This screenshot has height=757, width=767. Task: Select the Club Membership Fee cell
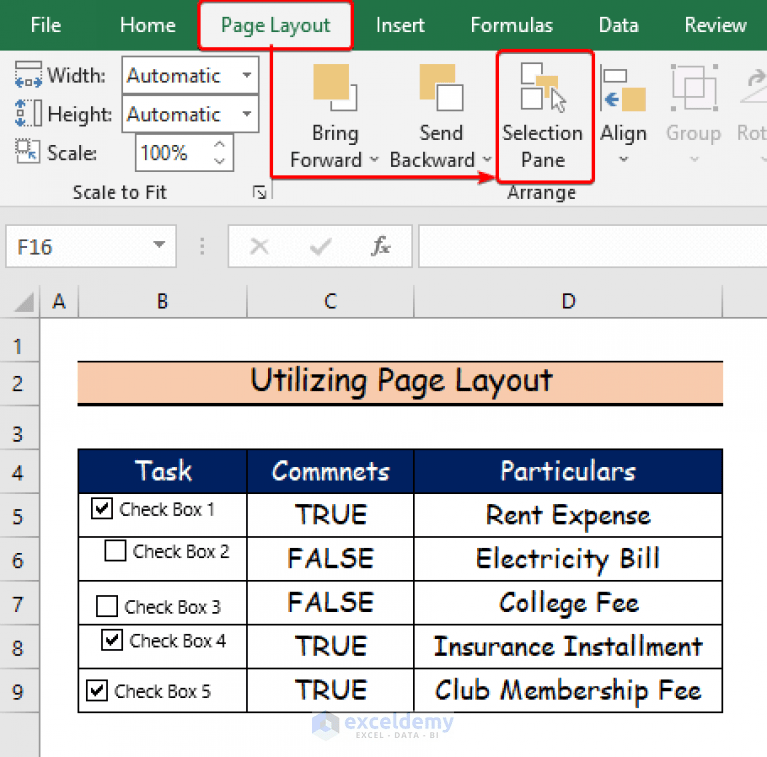pyautogui.click(x=568, y=690)
